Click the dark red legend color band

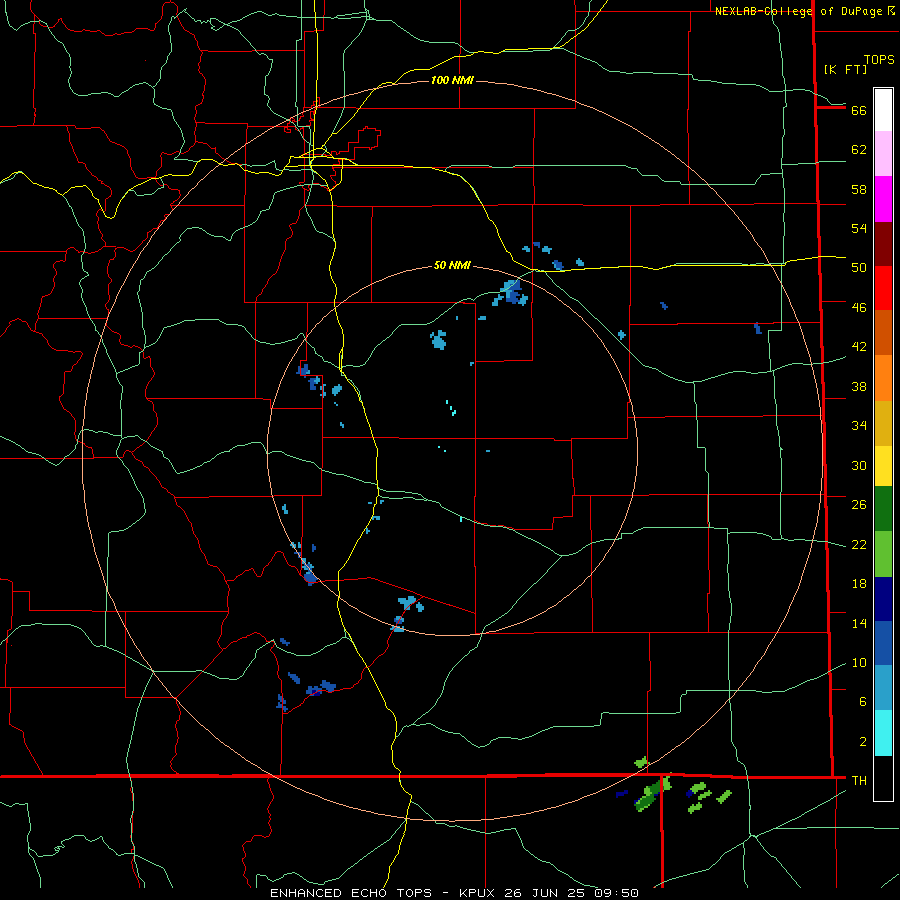[x=883, y=244]
